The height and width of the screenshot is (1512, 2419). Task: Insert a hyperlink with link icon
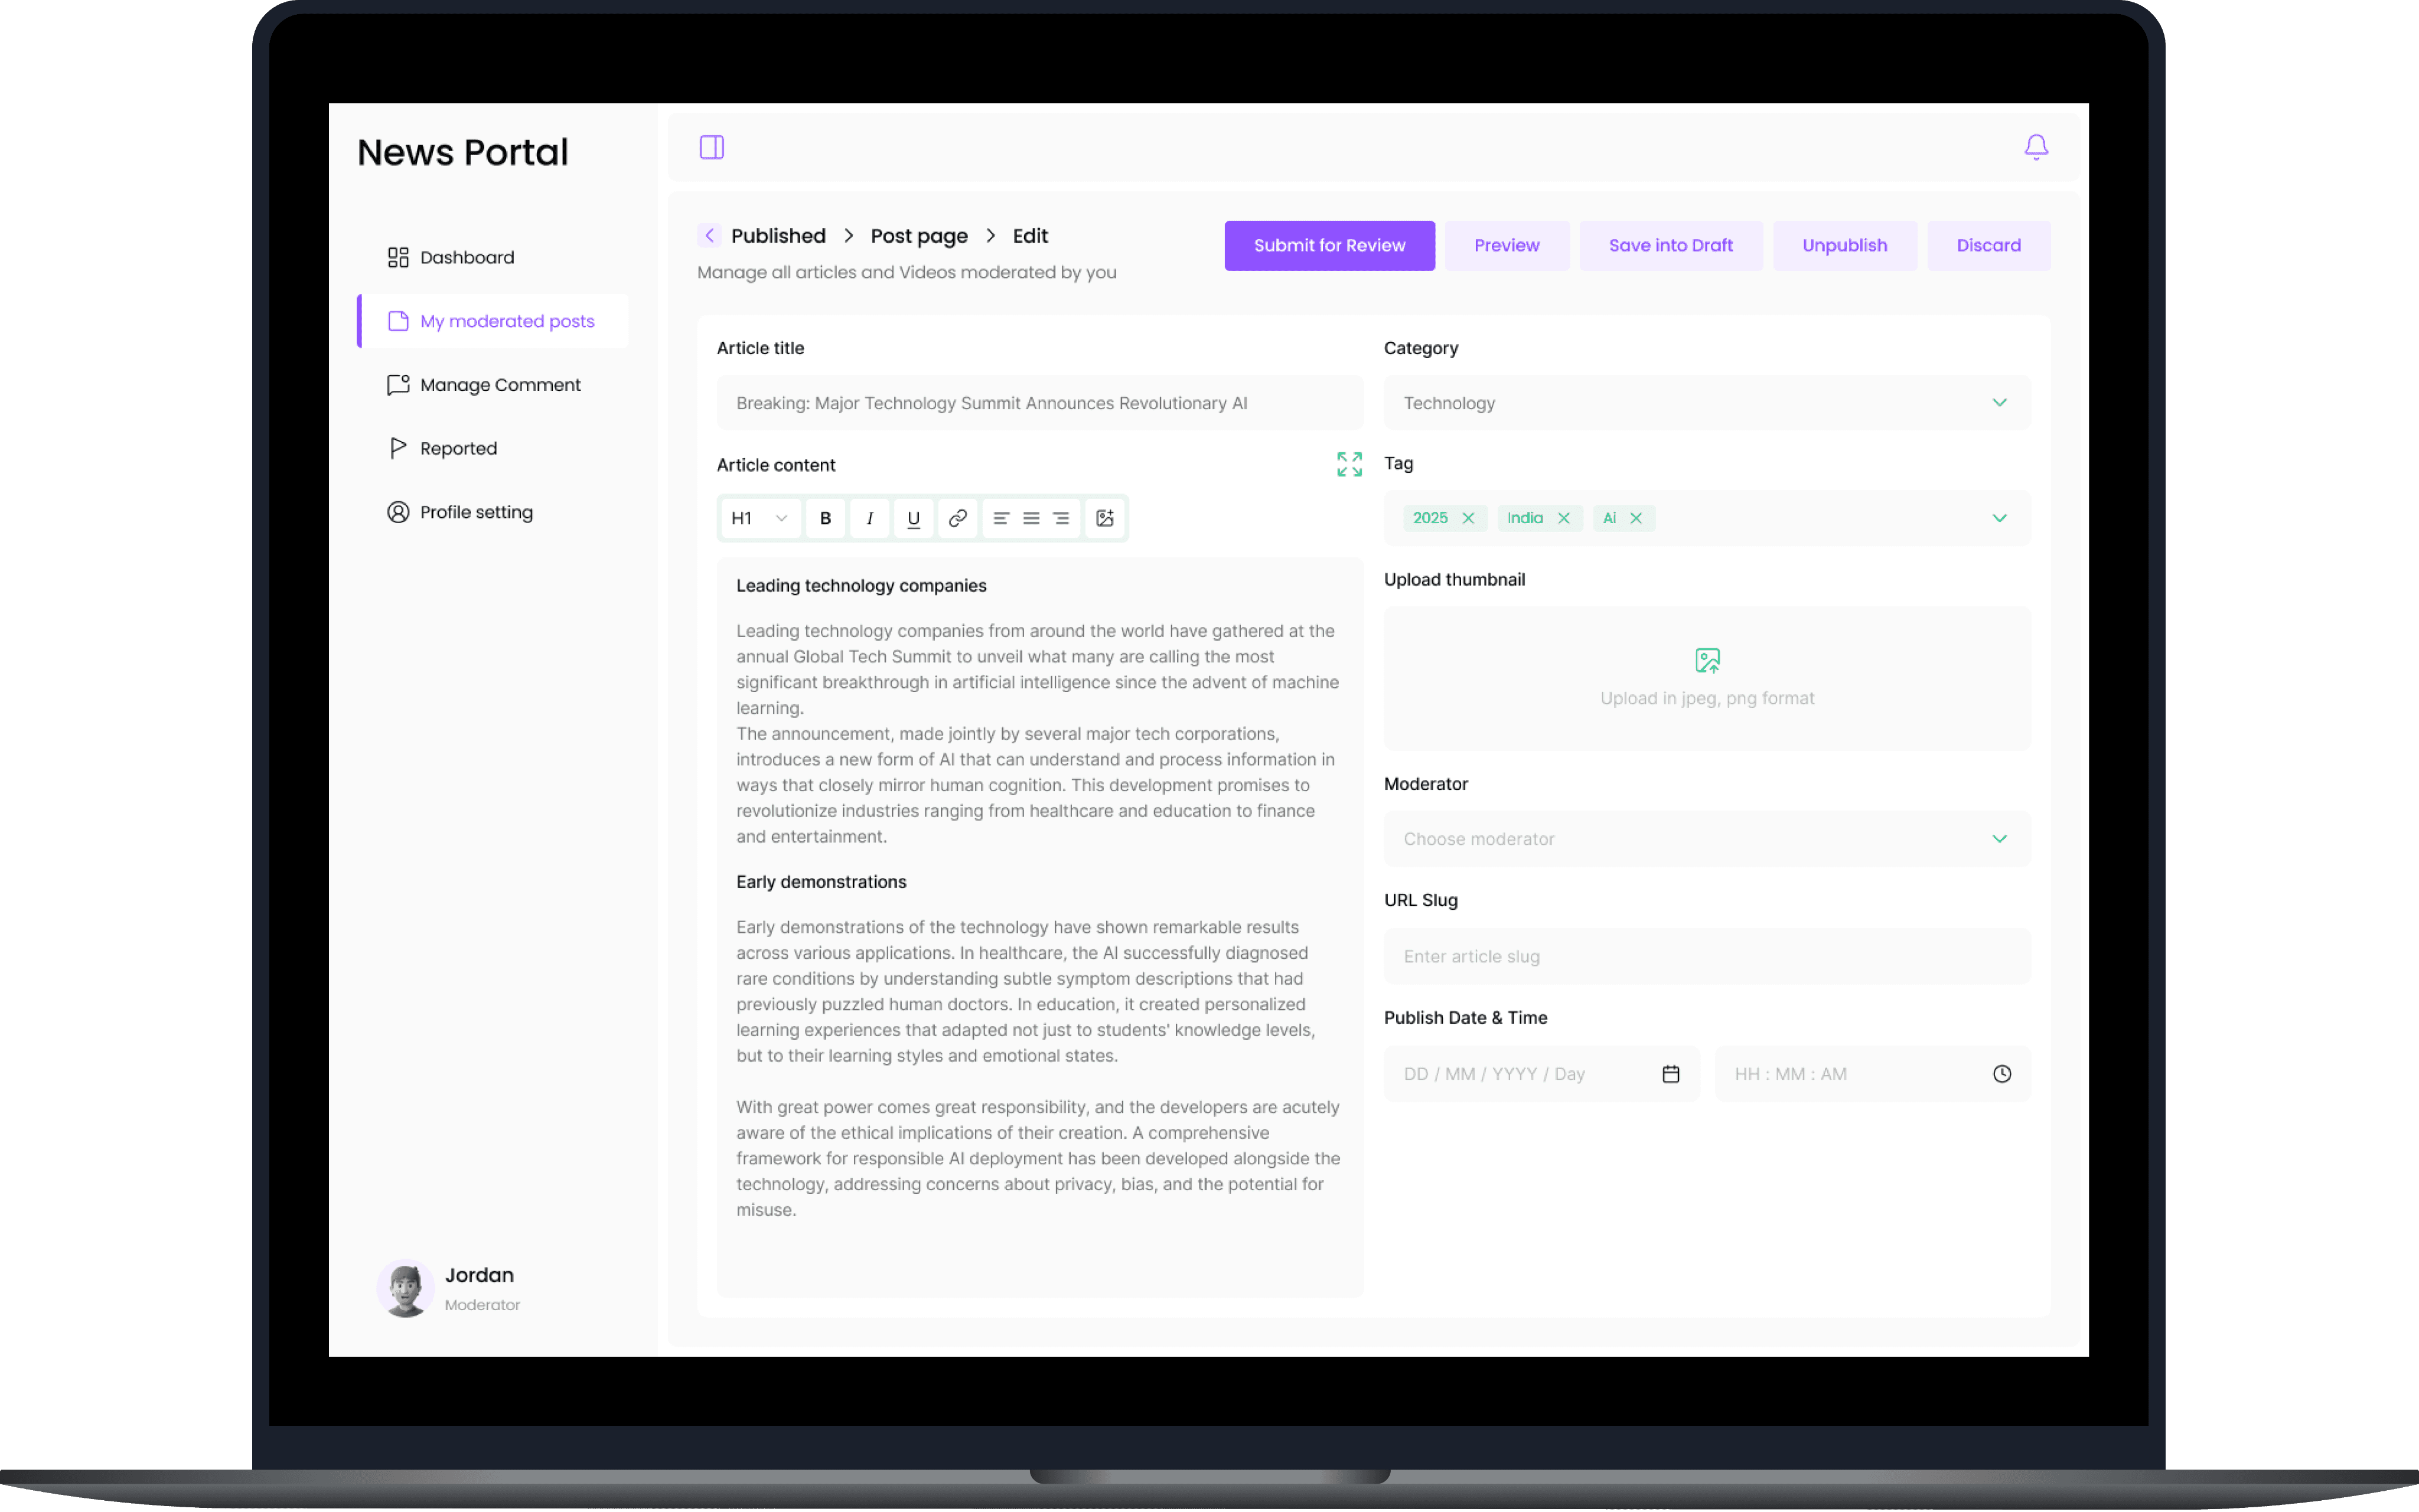point(957,518)
